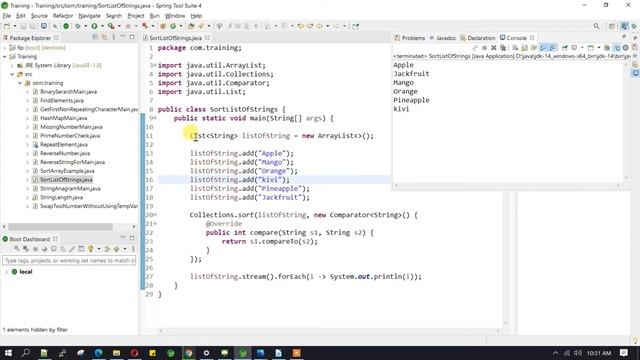Click the Console gear settings icon
The height and width of the screenshot is (360, 640).
[x=626, y=48]
